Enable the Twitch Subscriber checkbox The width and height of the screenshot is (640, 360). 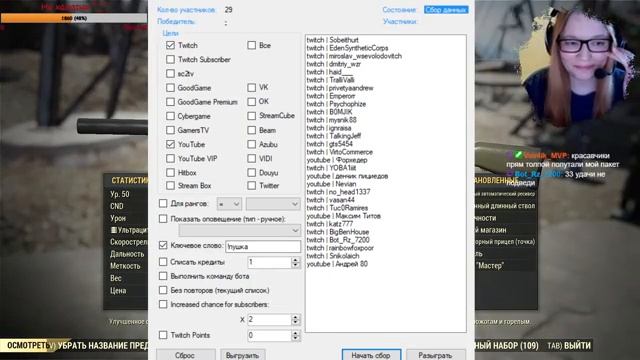(x=170, y=60)
